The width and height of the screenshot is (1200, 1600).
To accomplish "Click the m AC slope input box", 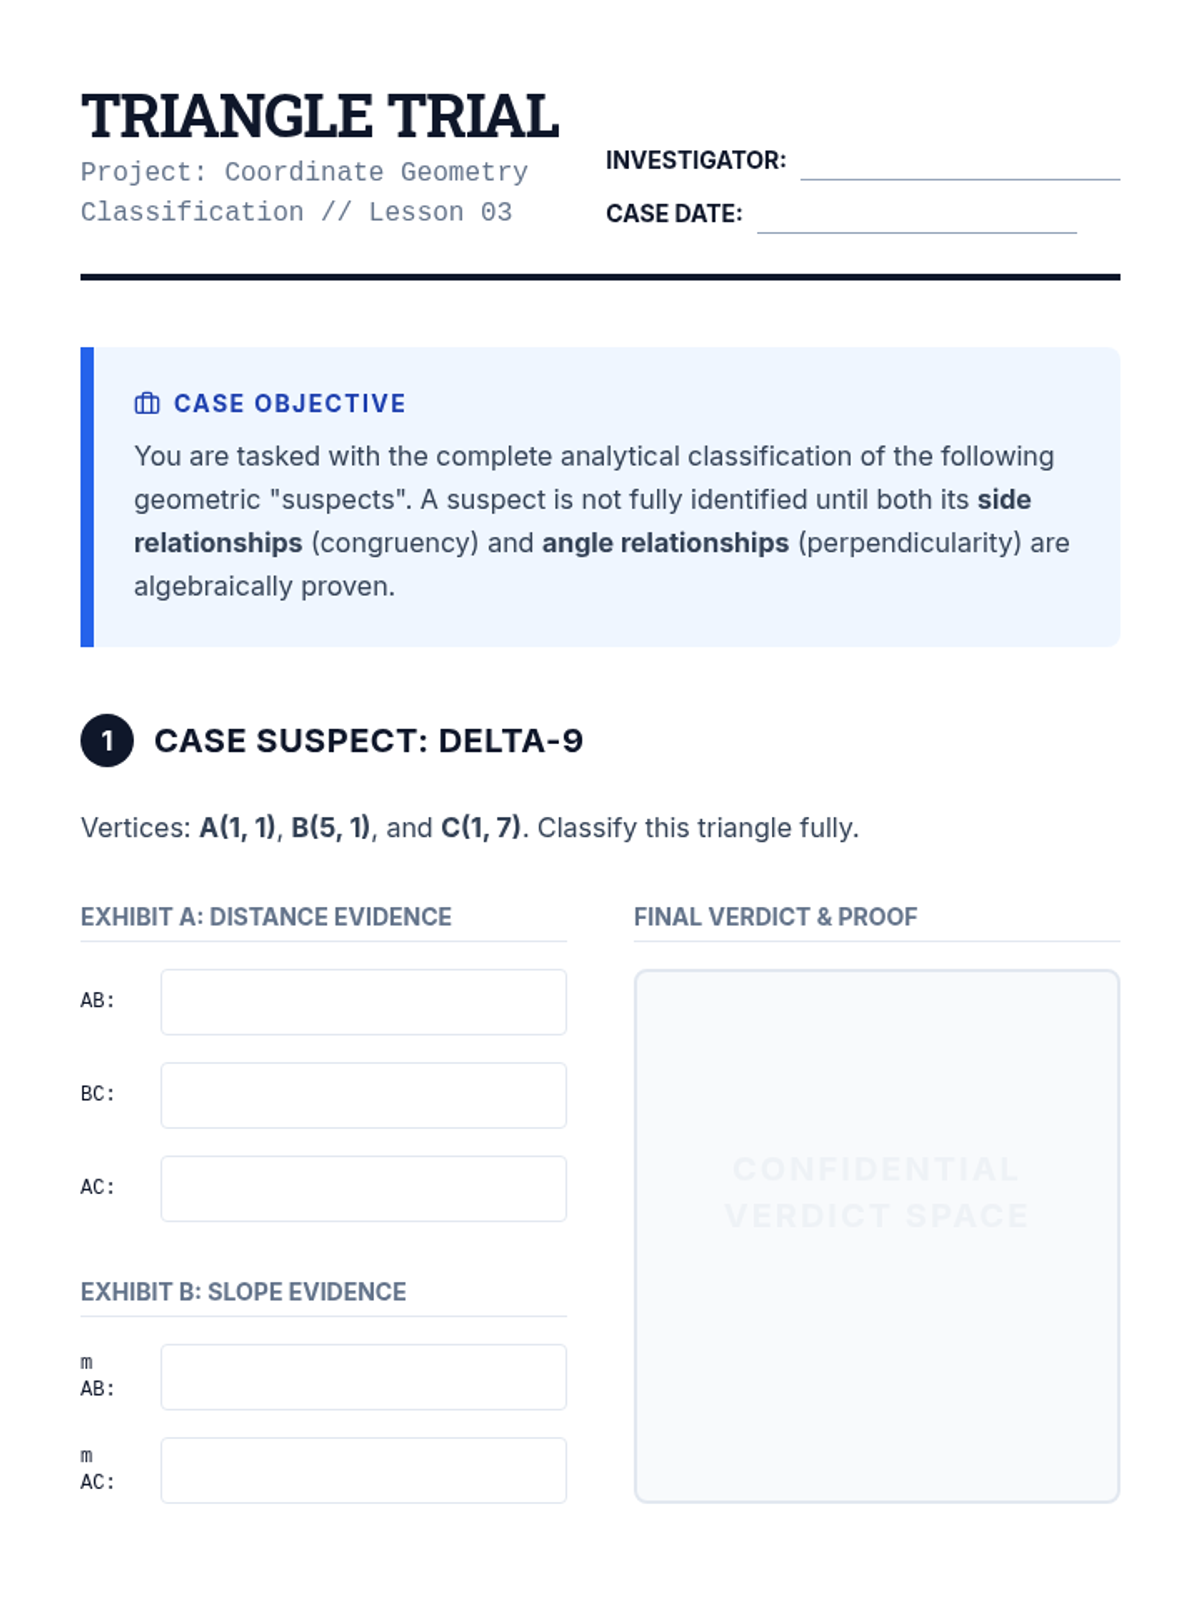I will (363, 1470).
